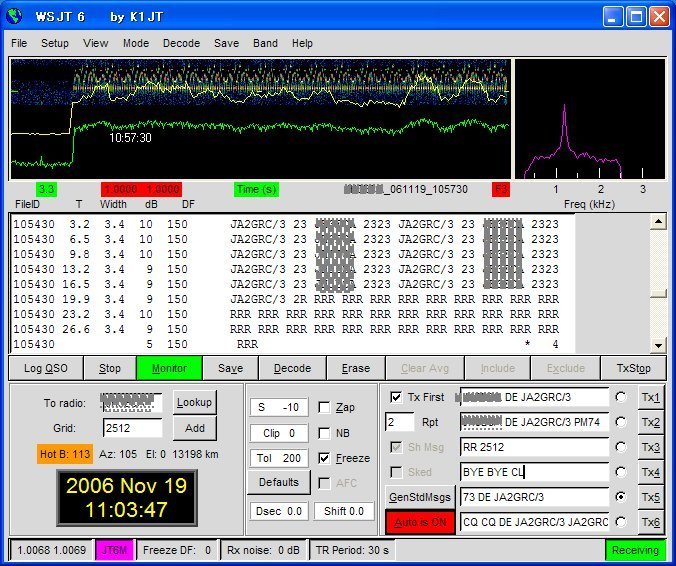Click the Shift 0.0 control
Viewport: 676px width, 566px height.
coord(344,511)
